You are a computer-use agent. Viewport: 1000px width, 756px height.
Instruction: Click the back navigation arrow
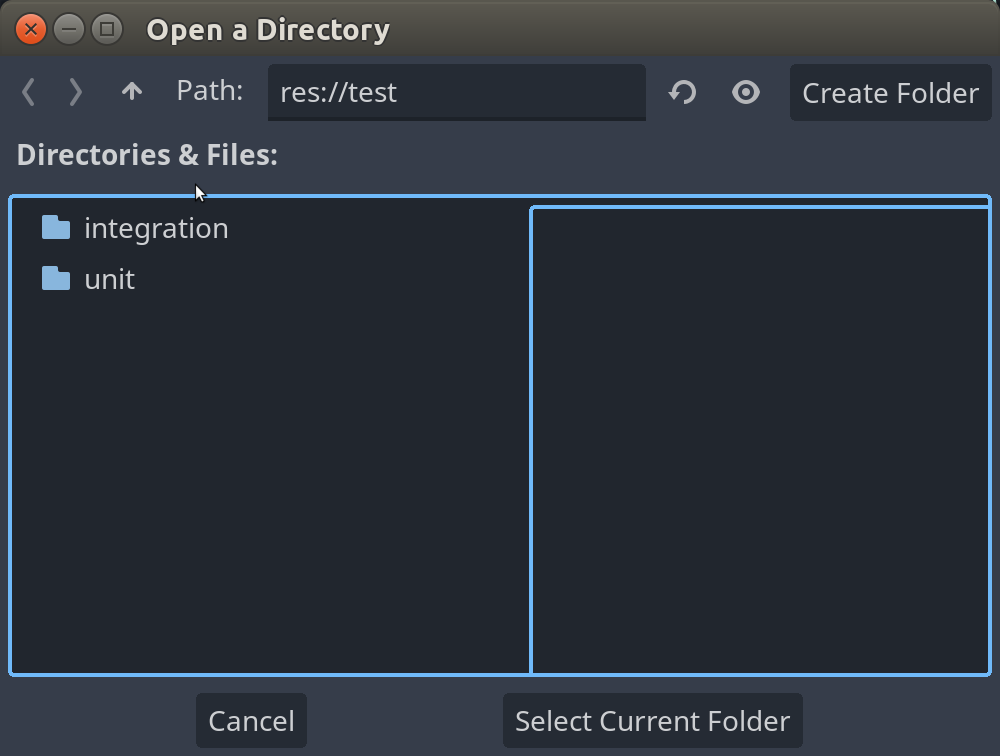(28, 92)
